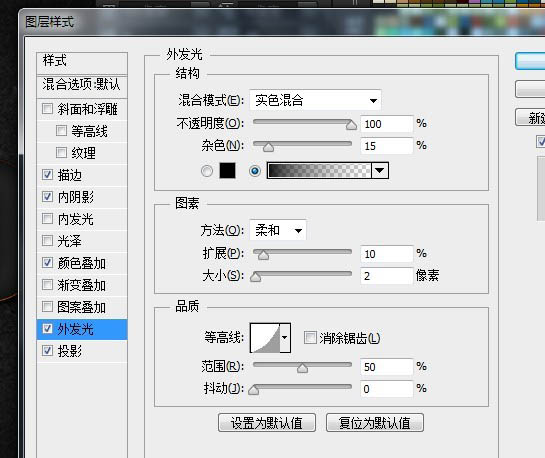Screen dimensions: 545x458
Task: Select the gradient radio button
Action: (x=255, y=171)
